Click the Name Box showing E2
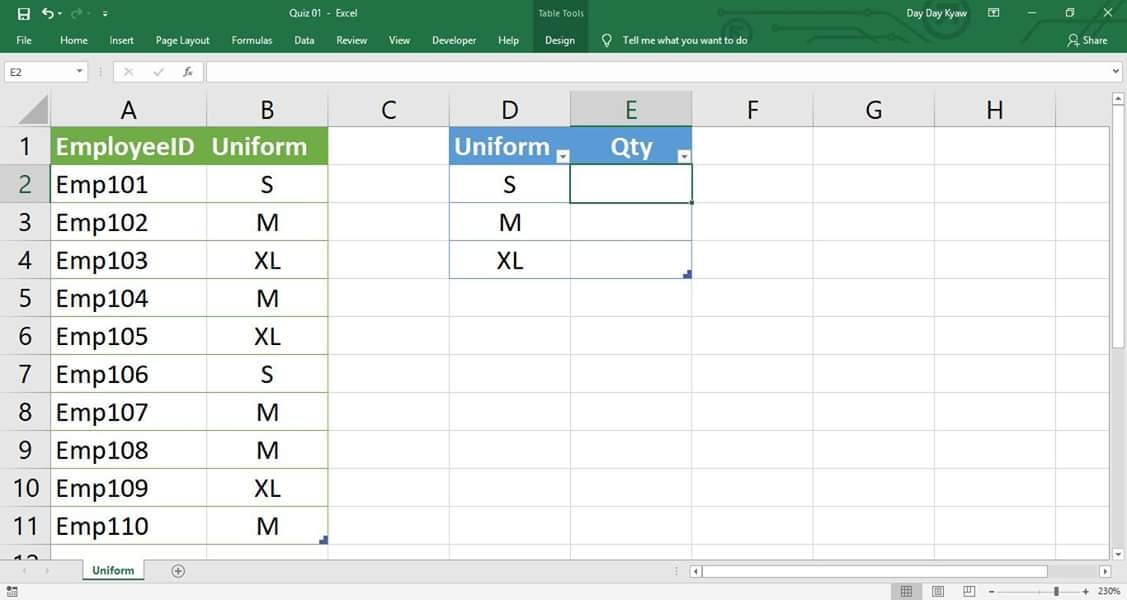This screenshot has width=1127, height=600. point(39,72)
